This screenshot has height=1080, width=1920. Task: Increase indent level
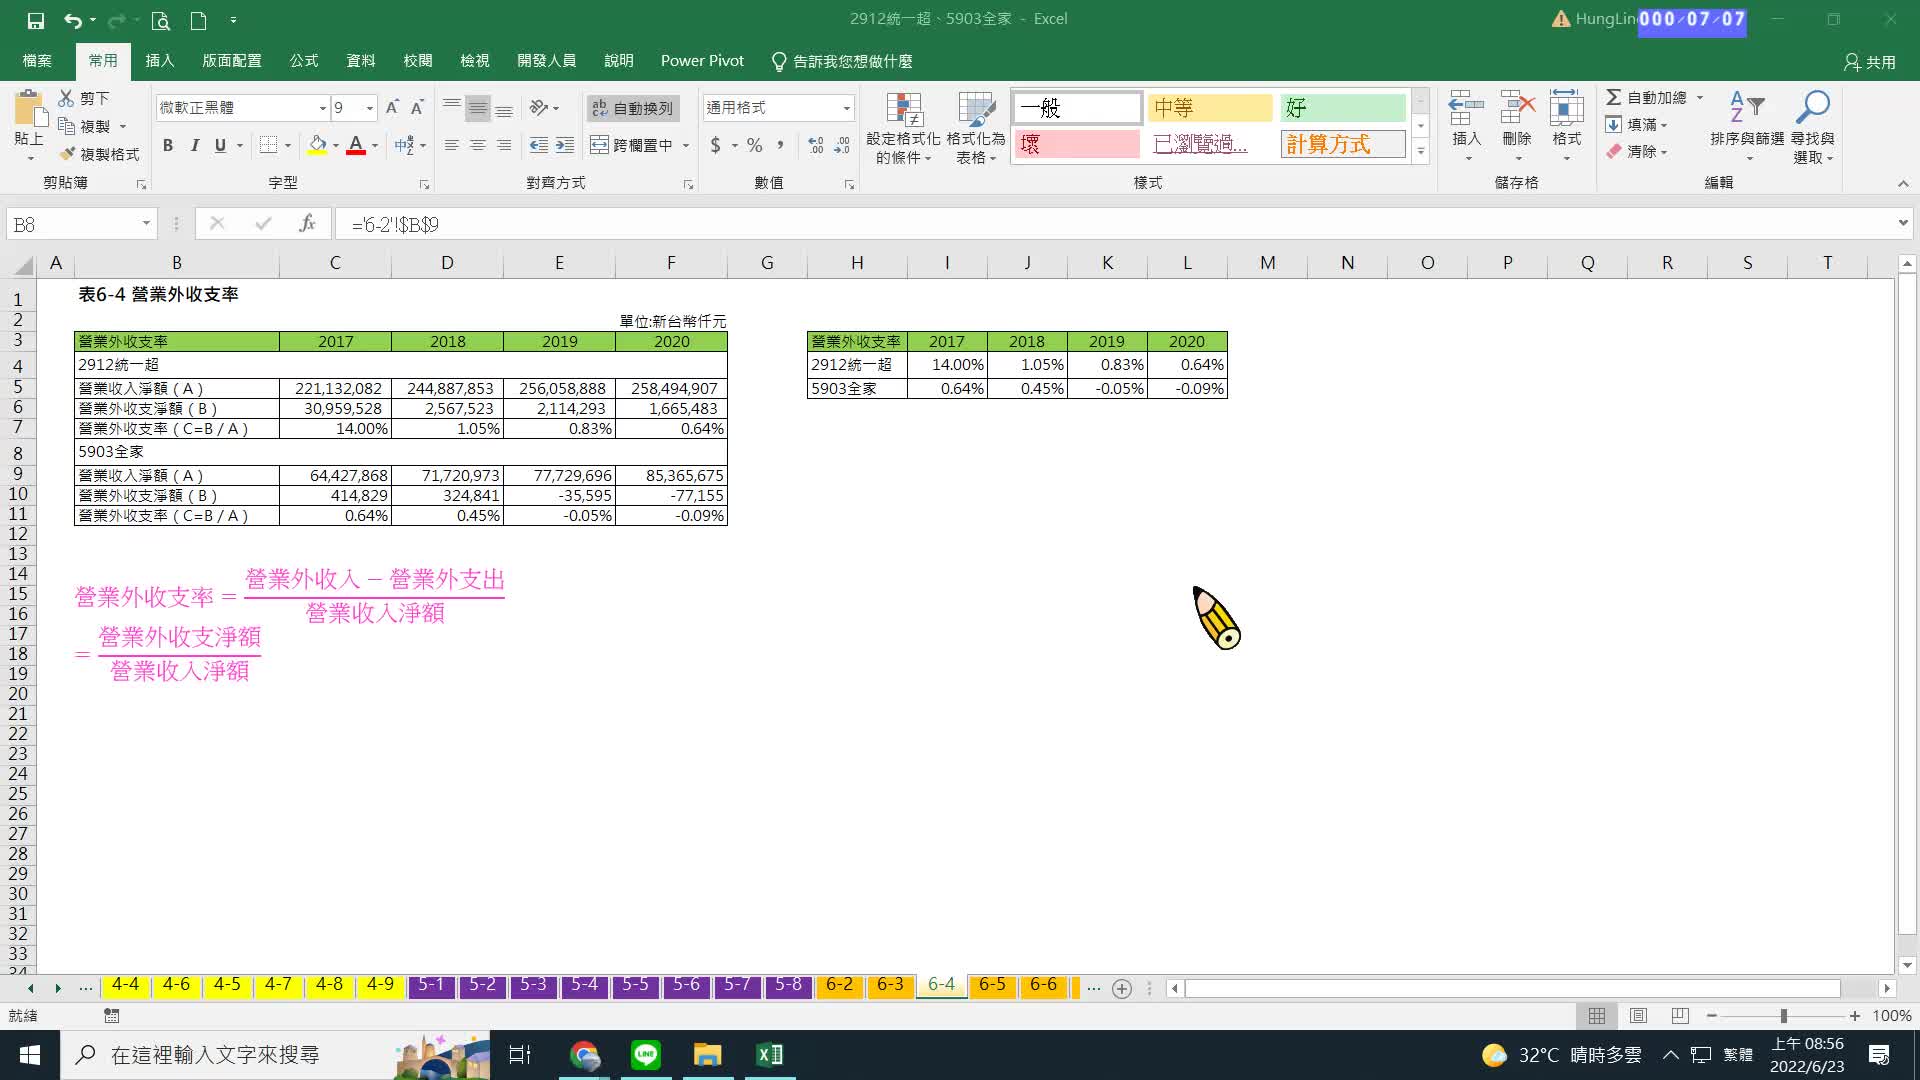pyautogui.click(x=565, y=145)
